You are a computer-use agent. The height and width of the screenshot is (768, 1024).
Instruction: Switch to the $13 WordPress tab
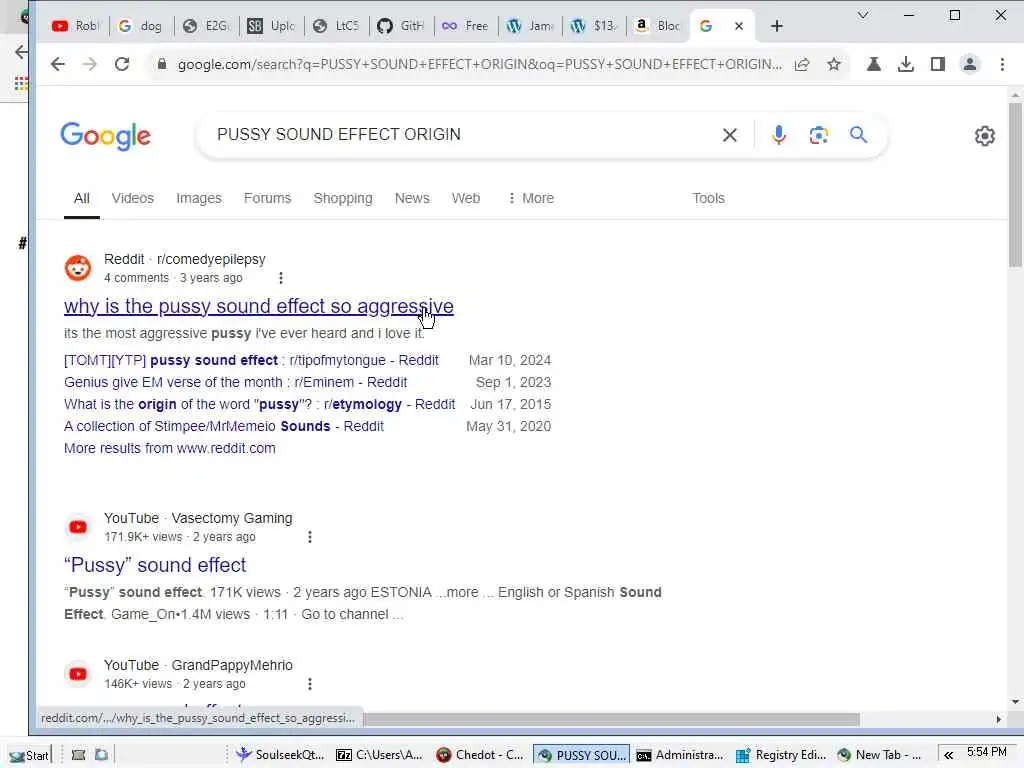pyautogui.click(x=594, y=26)
